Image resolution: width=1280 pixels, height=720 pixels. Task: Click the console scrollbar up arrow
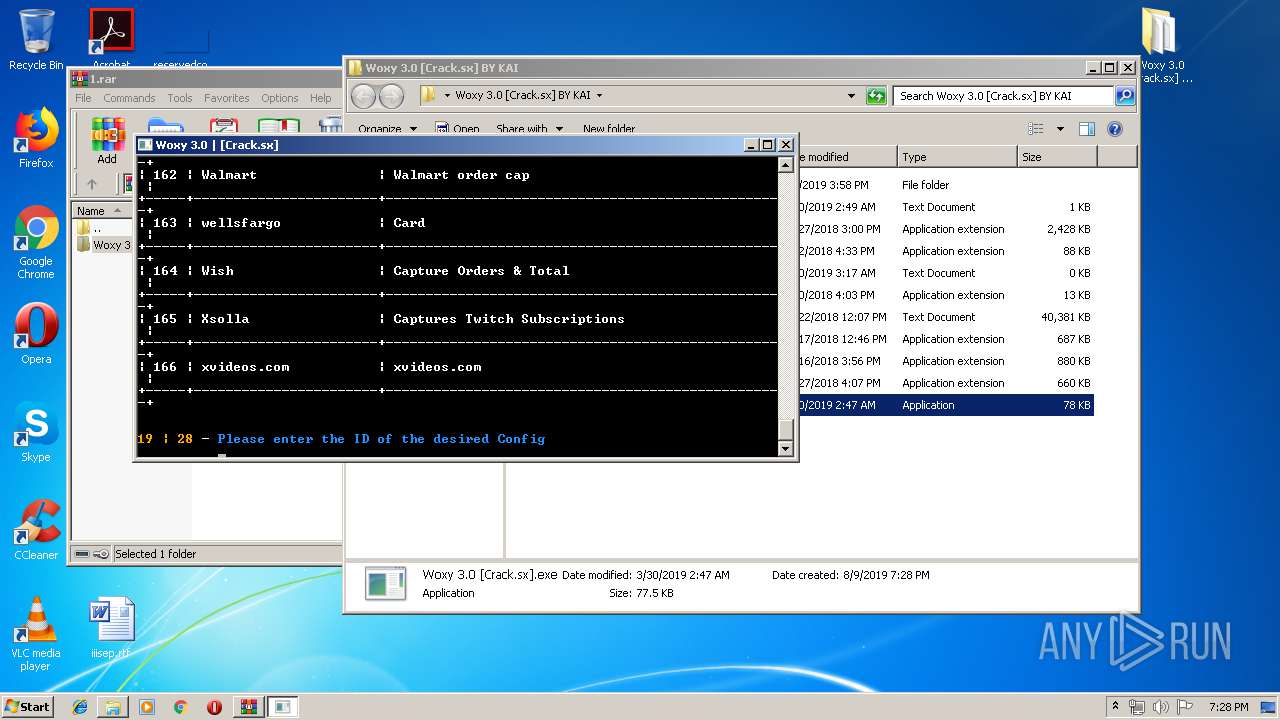coord(786,164)
